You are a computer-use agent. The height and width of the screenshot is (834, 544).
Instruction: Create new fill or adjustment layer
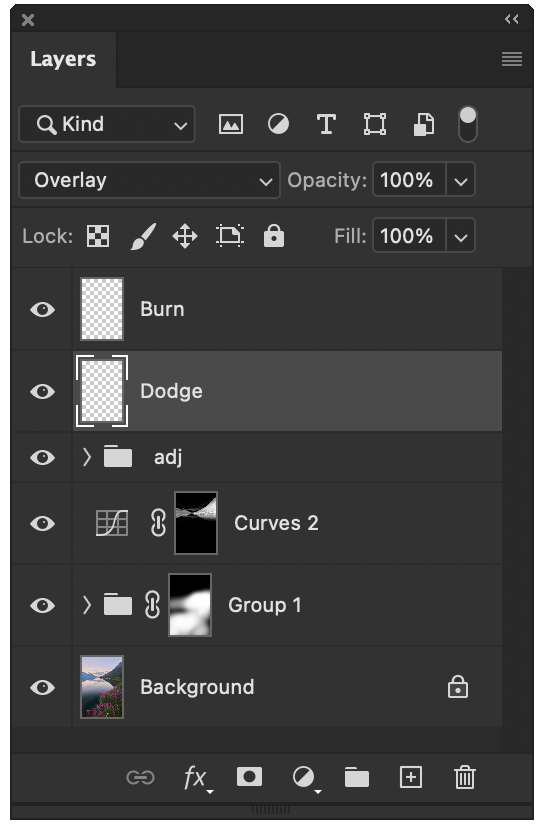pyautogui.click(x=305, y=778)
